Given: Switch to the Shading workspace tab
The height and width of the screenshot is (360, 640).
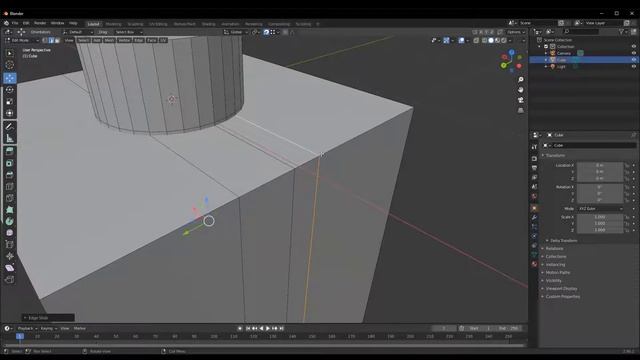Looking at the screenshot, I should tap(208, 24).
